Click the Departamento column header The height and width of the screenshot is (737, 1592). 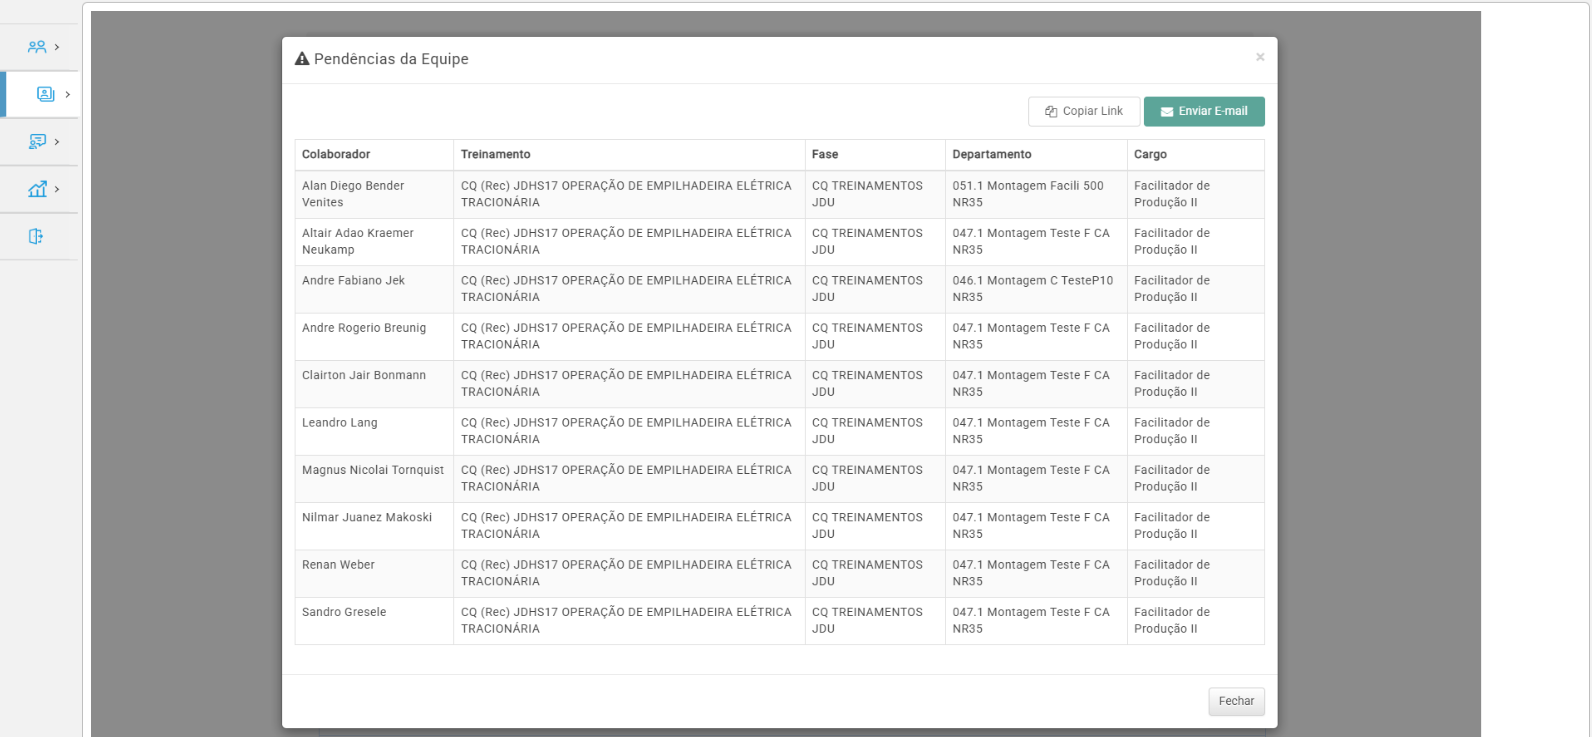click(991, 154)
